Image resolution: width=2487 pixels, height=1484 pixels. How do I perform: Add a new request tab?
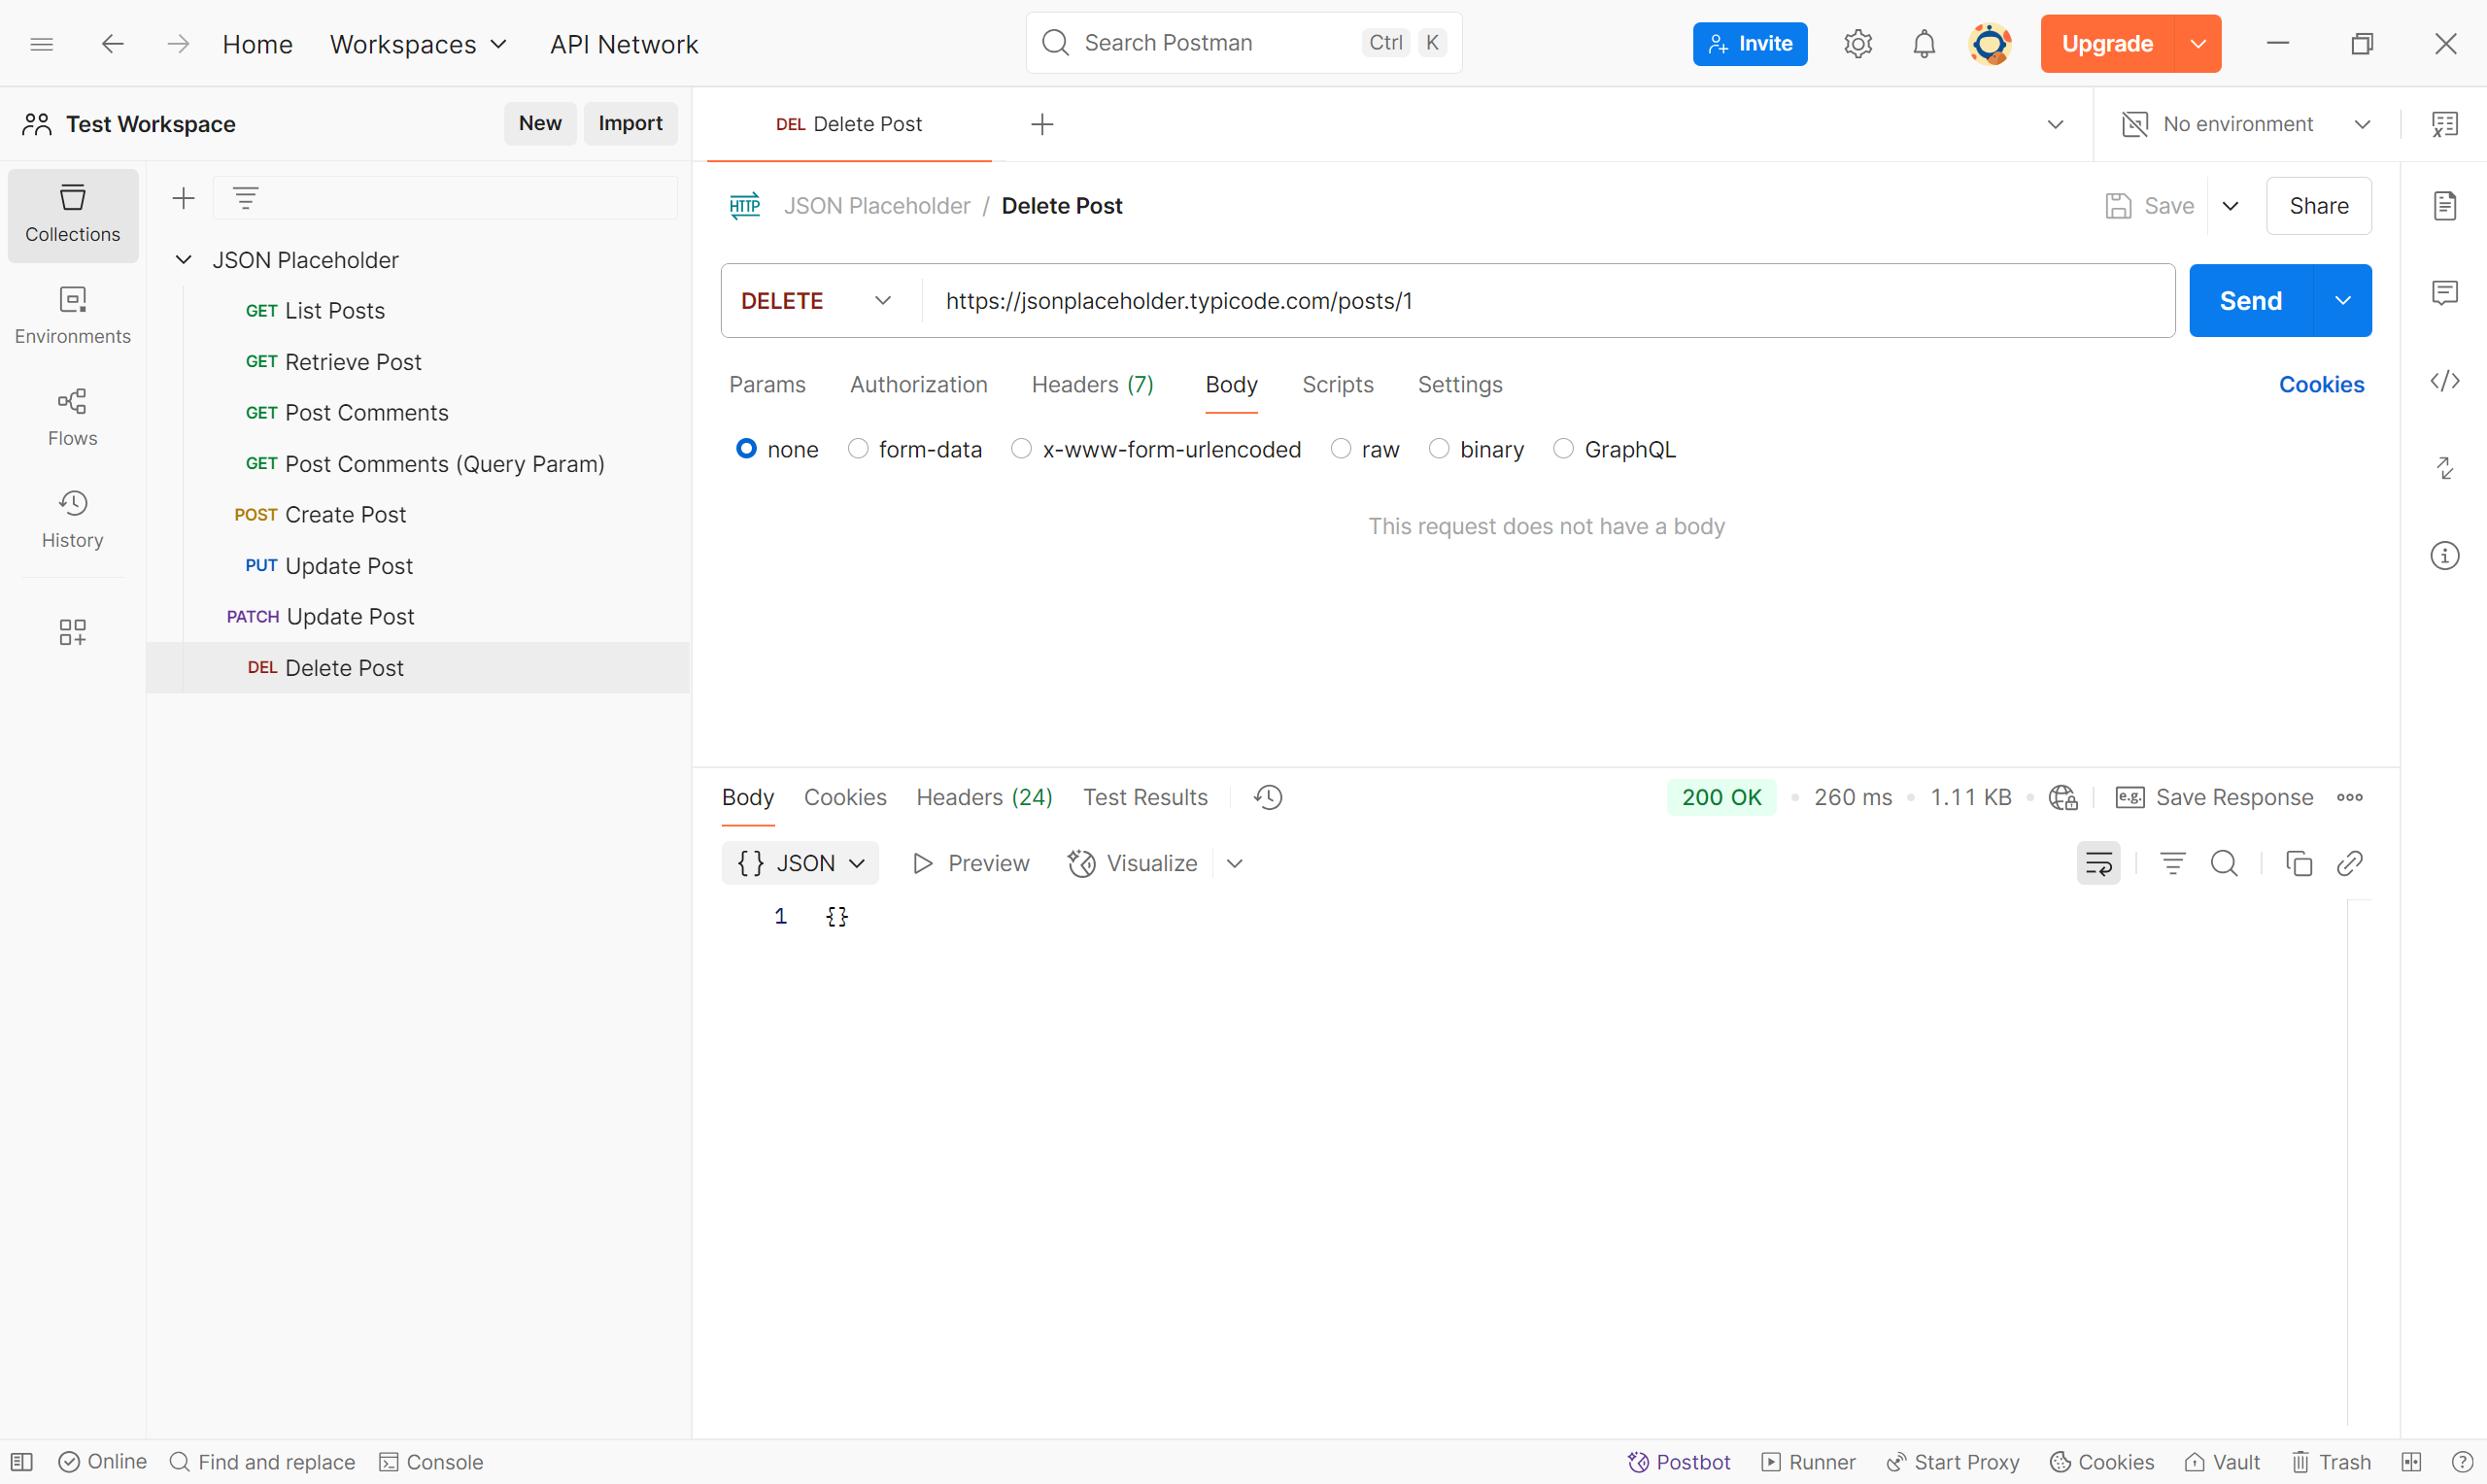[1042, 124]
